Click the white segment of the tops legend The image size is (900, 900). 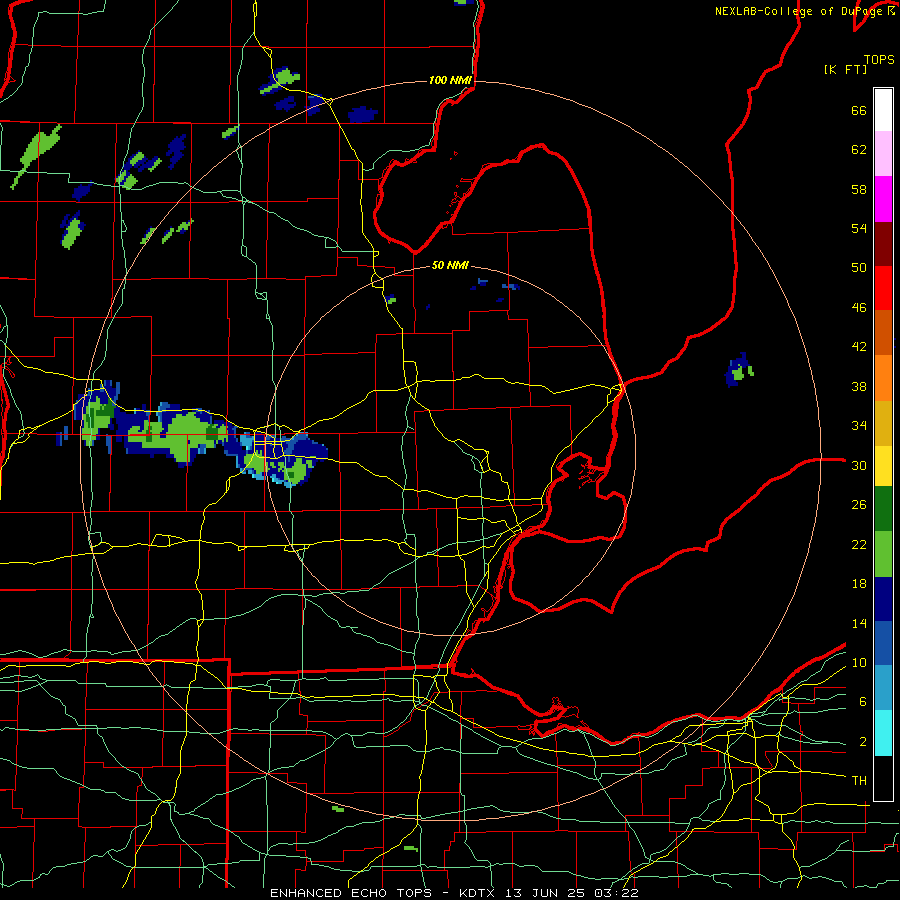[883, 110]
